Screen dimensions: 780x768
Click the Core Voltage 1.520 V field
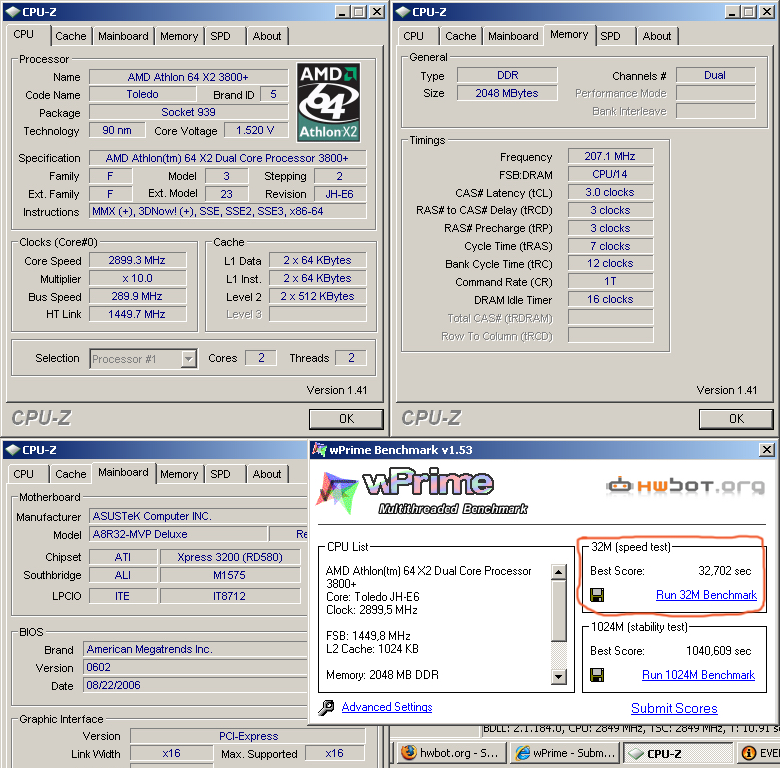pyautogui.click(x=256, y=130)
